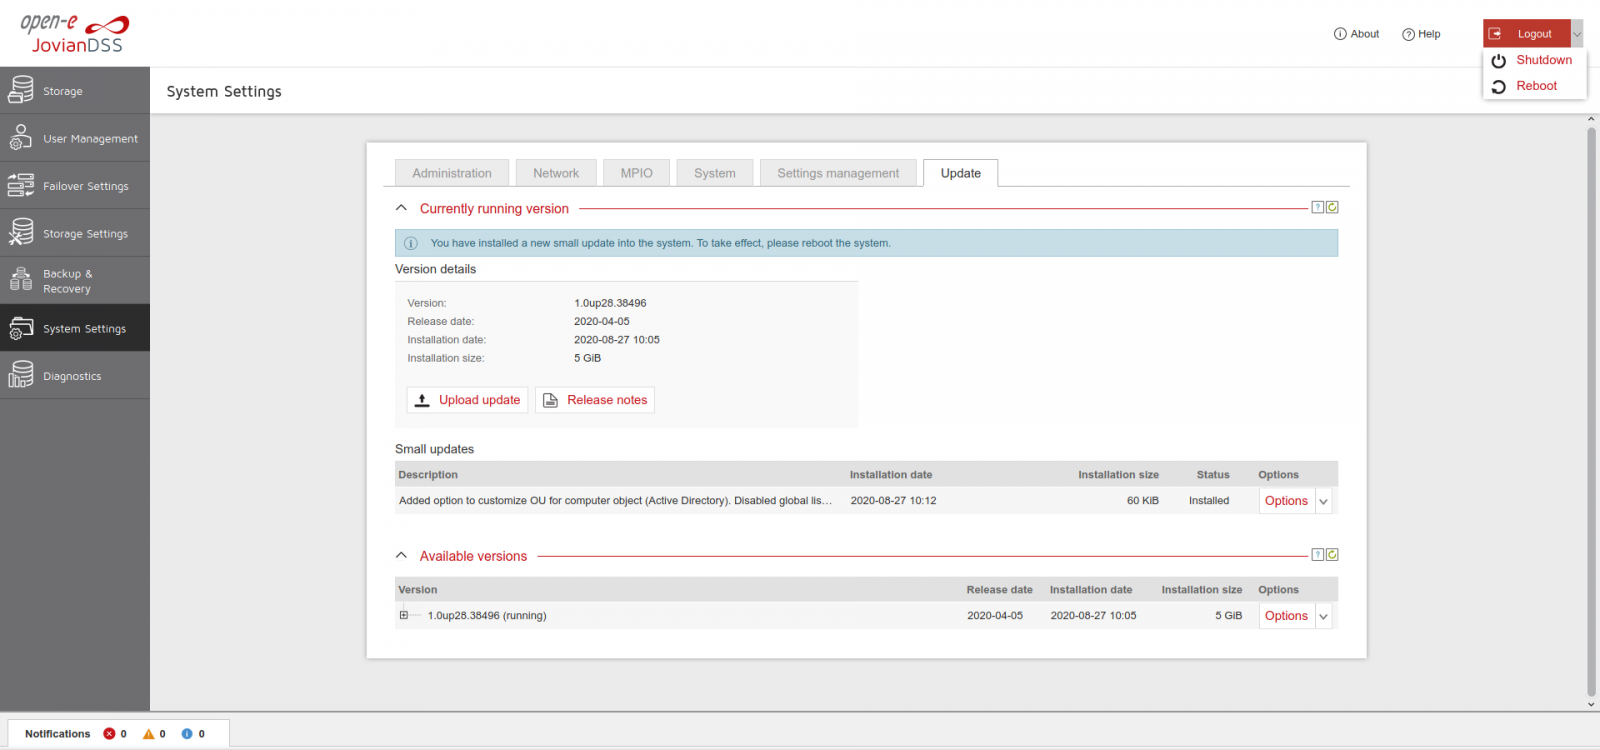
Task: Switch to the Network tab
Action: click(556, 173)
